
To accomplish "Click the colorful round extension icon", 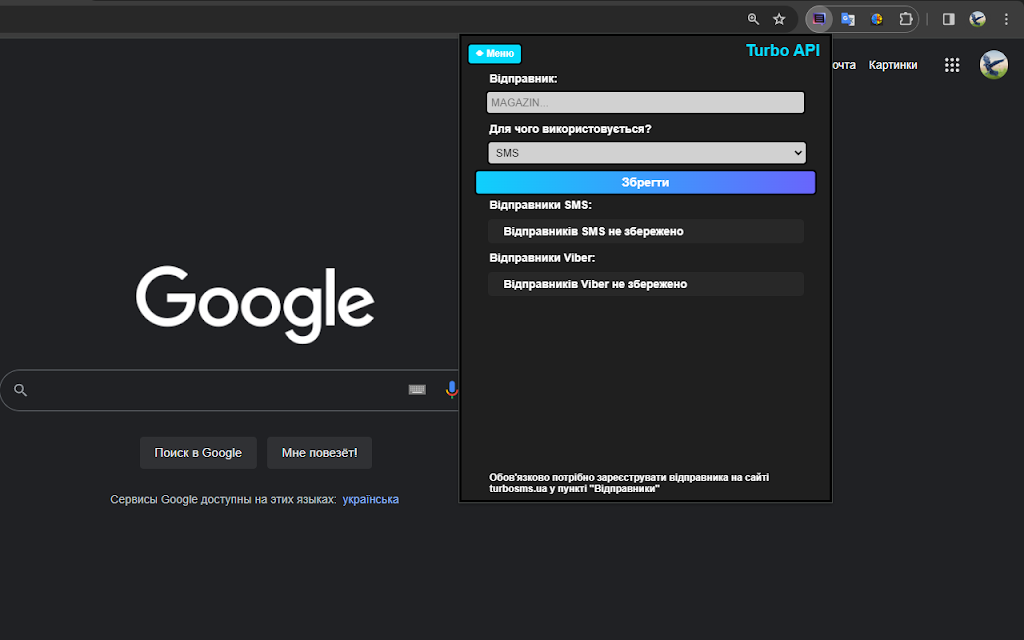I will [876, 19].
